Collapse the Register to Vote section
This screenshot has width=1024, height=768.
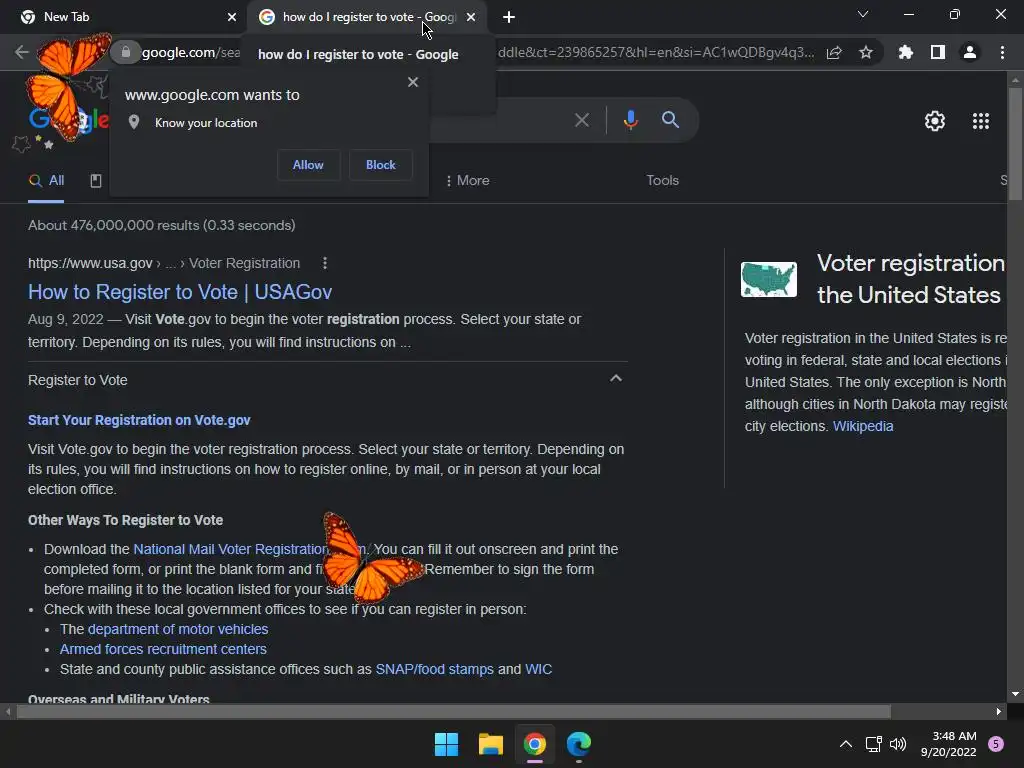(x=616, y=379)
